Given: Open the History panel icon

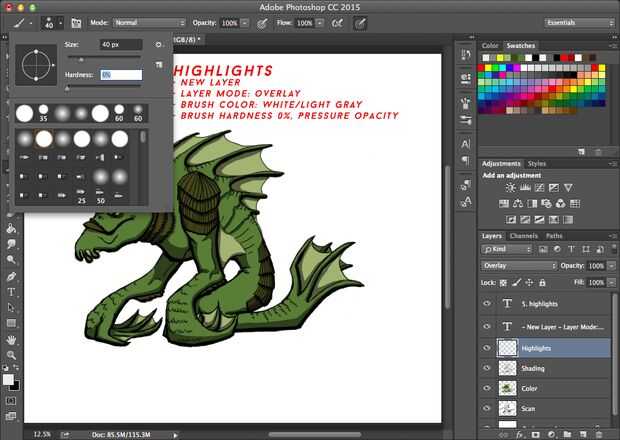Looking at the screenshot, I should coord(465,53).
